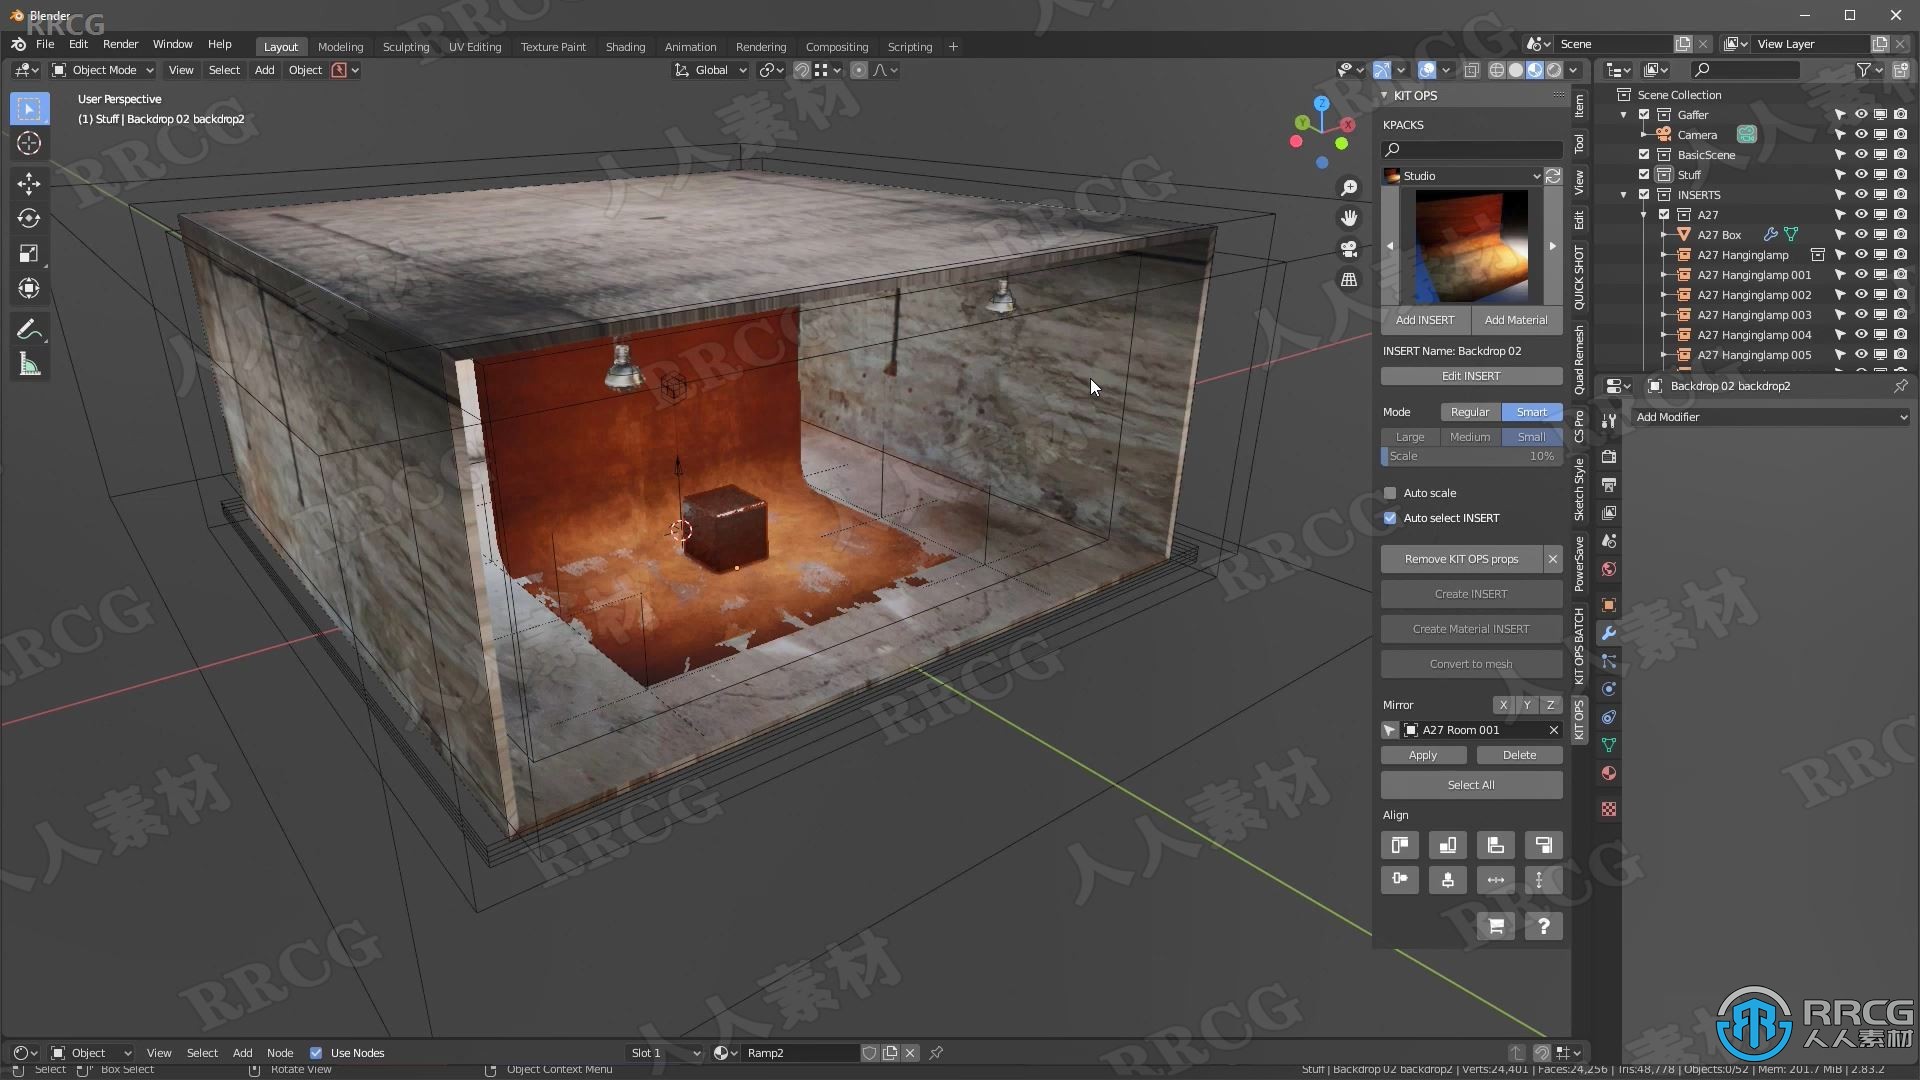Viewport: 1920px width, 1080px height.
Task: Toggle Use Nodes checkbox
Action: (316, 1053)
